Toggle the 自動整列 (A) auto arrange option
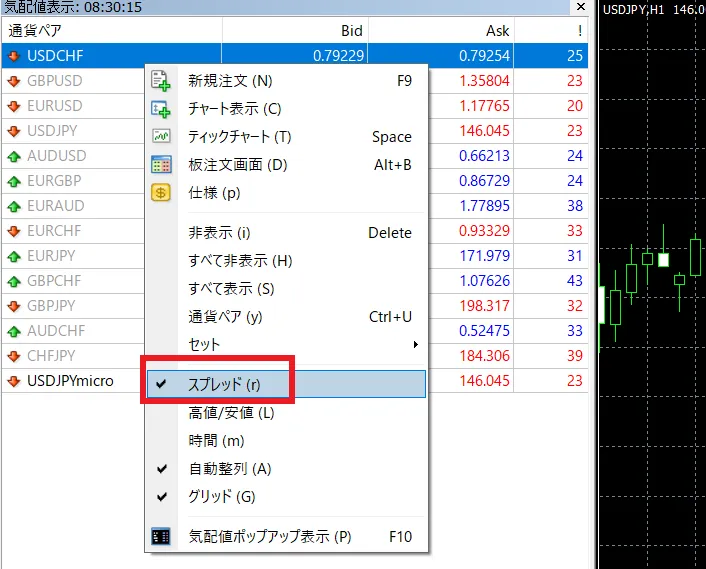Viewport: 706px width, 569px height. [286, 469]
